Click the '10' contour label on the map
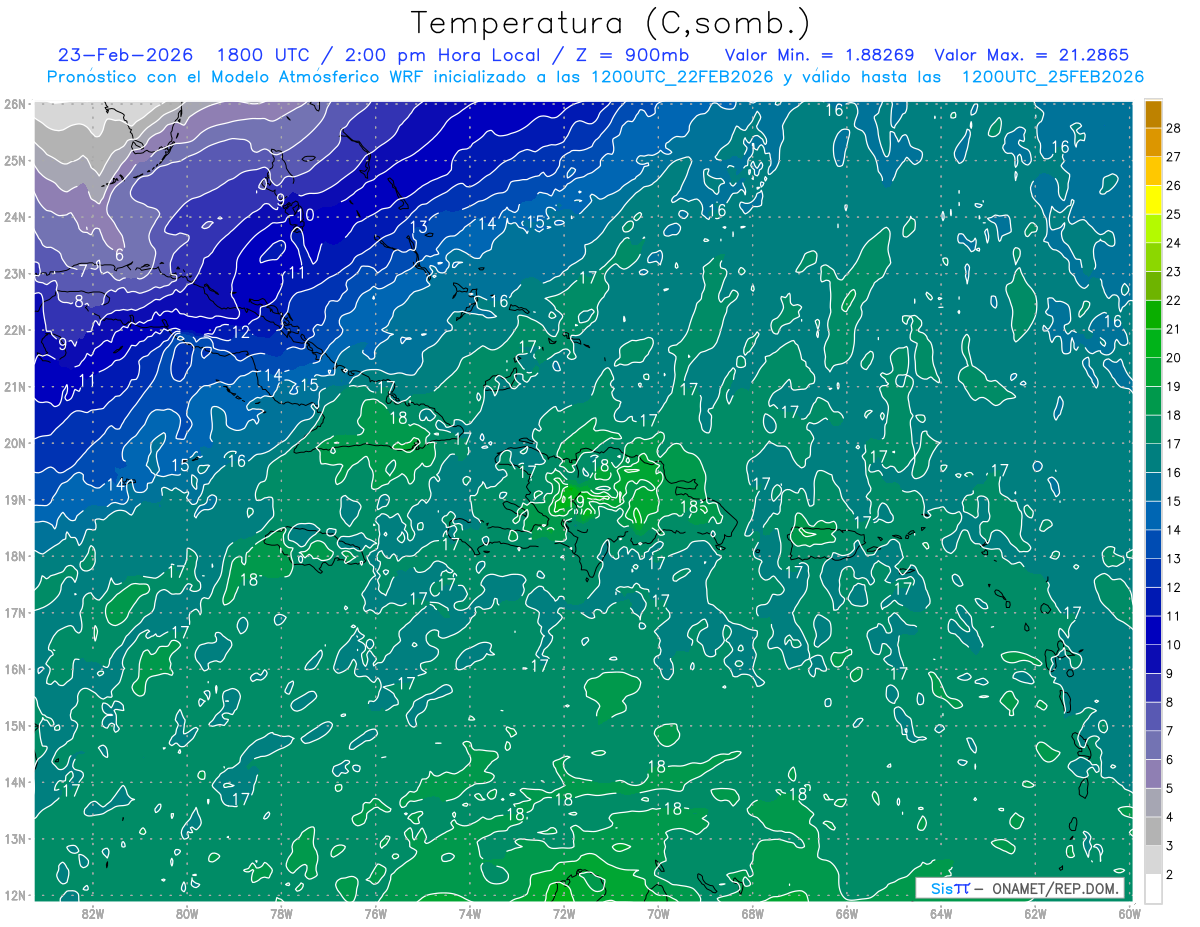The width and height of the screenshot is (1200, 927). 305,215
